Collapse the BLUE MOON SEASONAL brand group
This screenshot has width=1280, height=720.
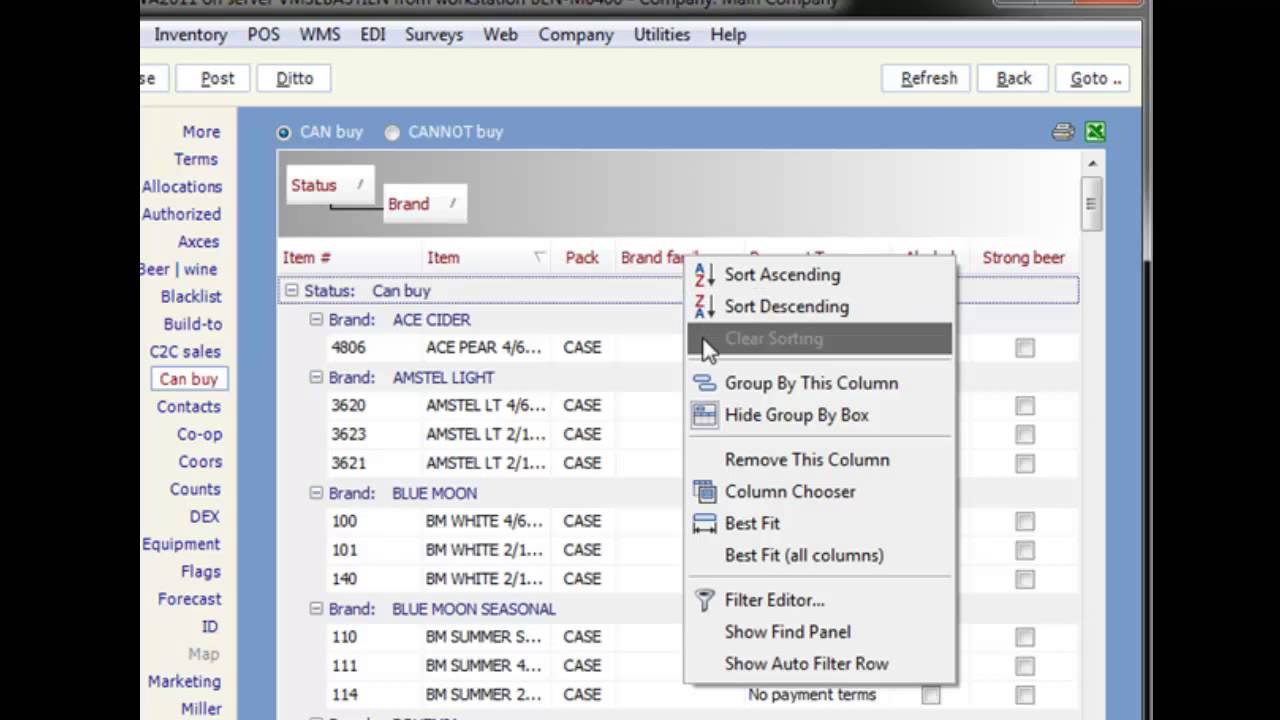(x=315, y=609)
